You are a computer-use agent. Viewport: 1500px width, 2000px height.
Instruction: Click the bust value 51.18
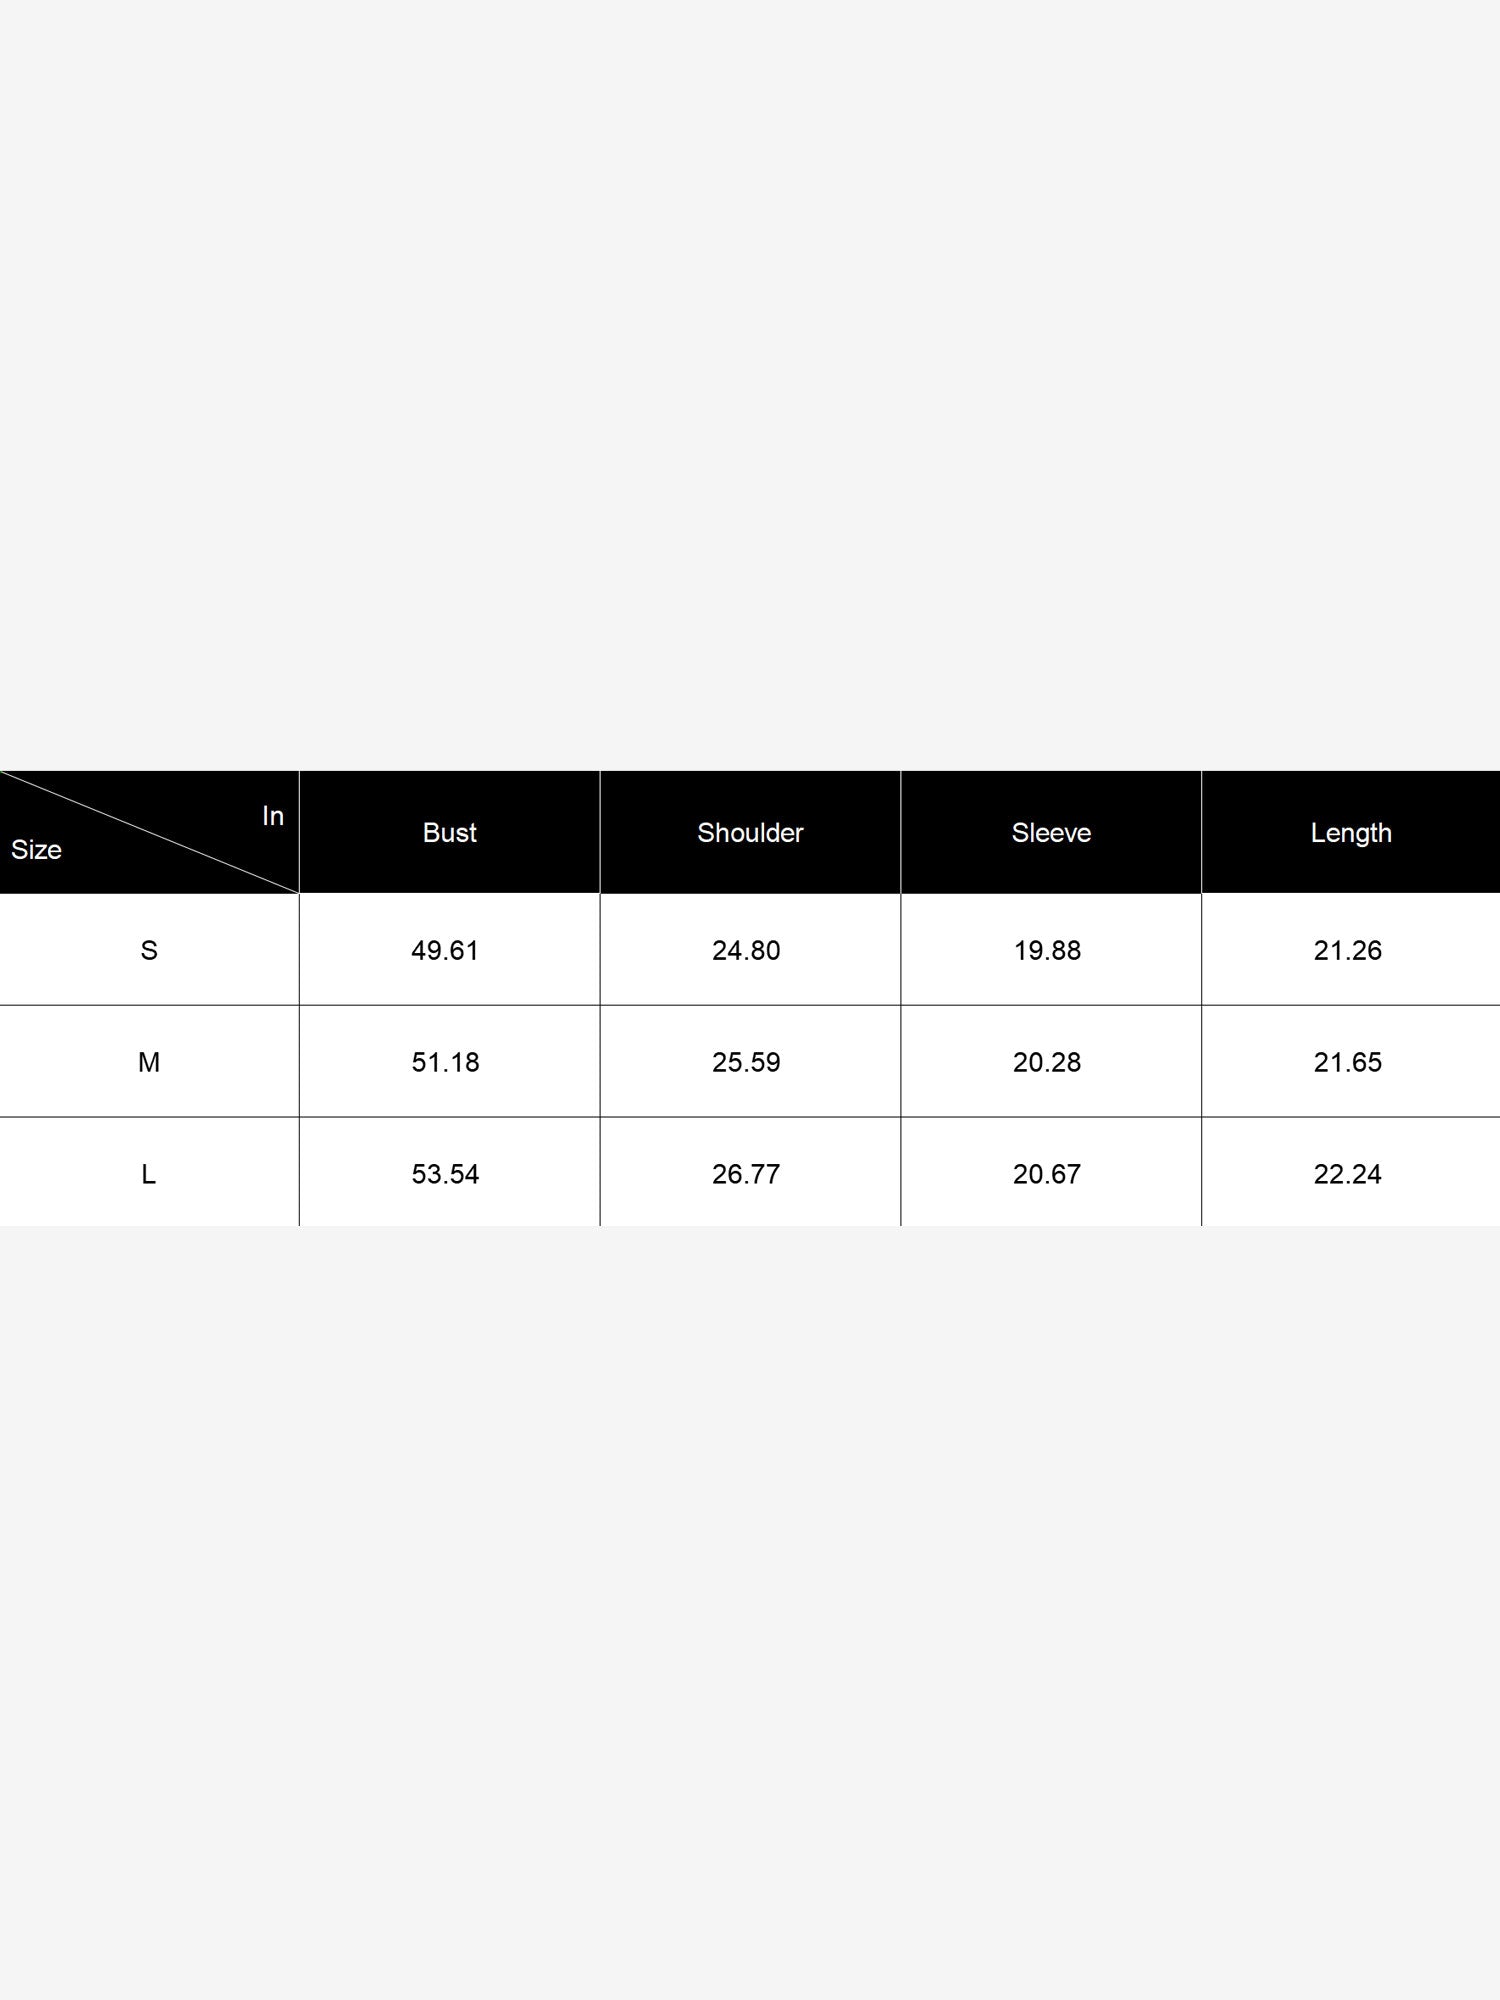(445, 1062)
